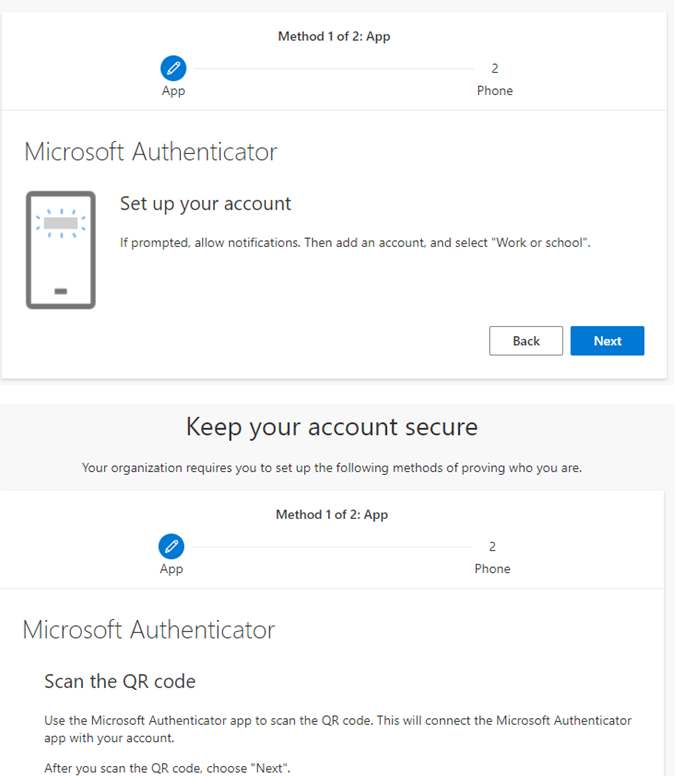Click the App step label in the Scan the QR code panel
676x776 pixels.
pyautogui.click(x=172, y=569)
